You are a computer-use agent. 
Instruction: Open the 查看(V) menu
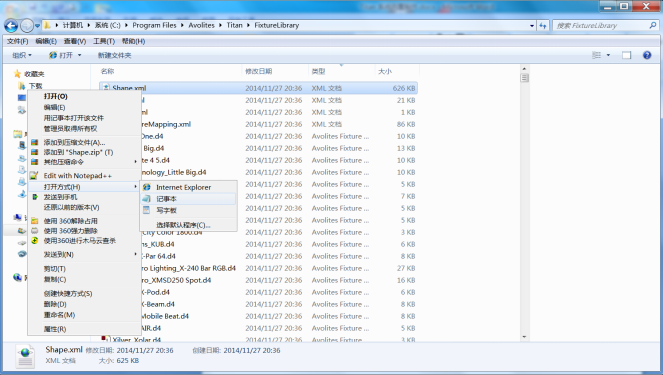point(74,41)
